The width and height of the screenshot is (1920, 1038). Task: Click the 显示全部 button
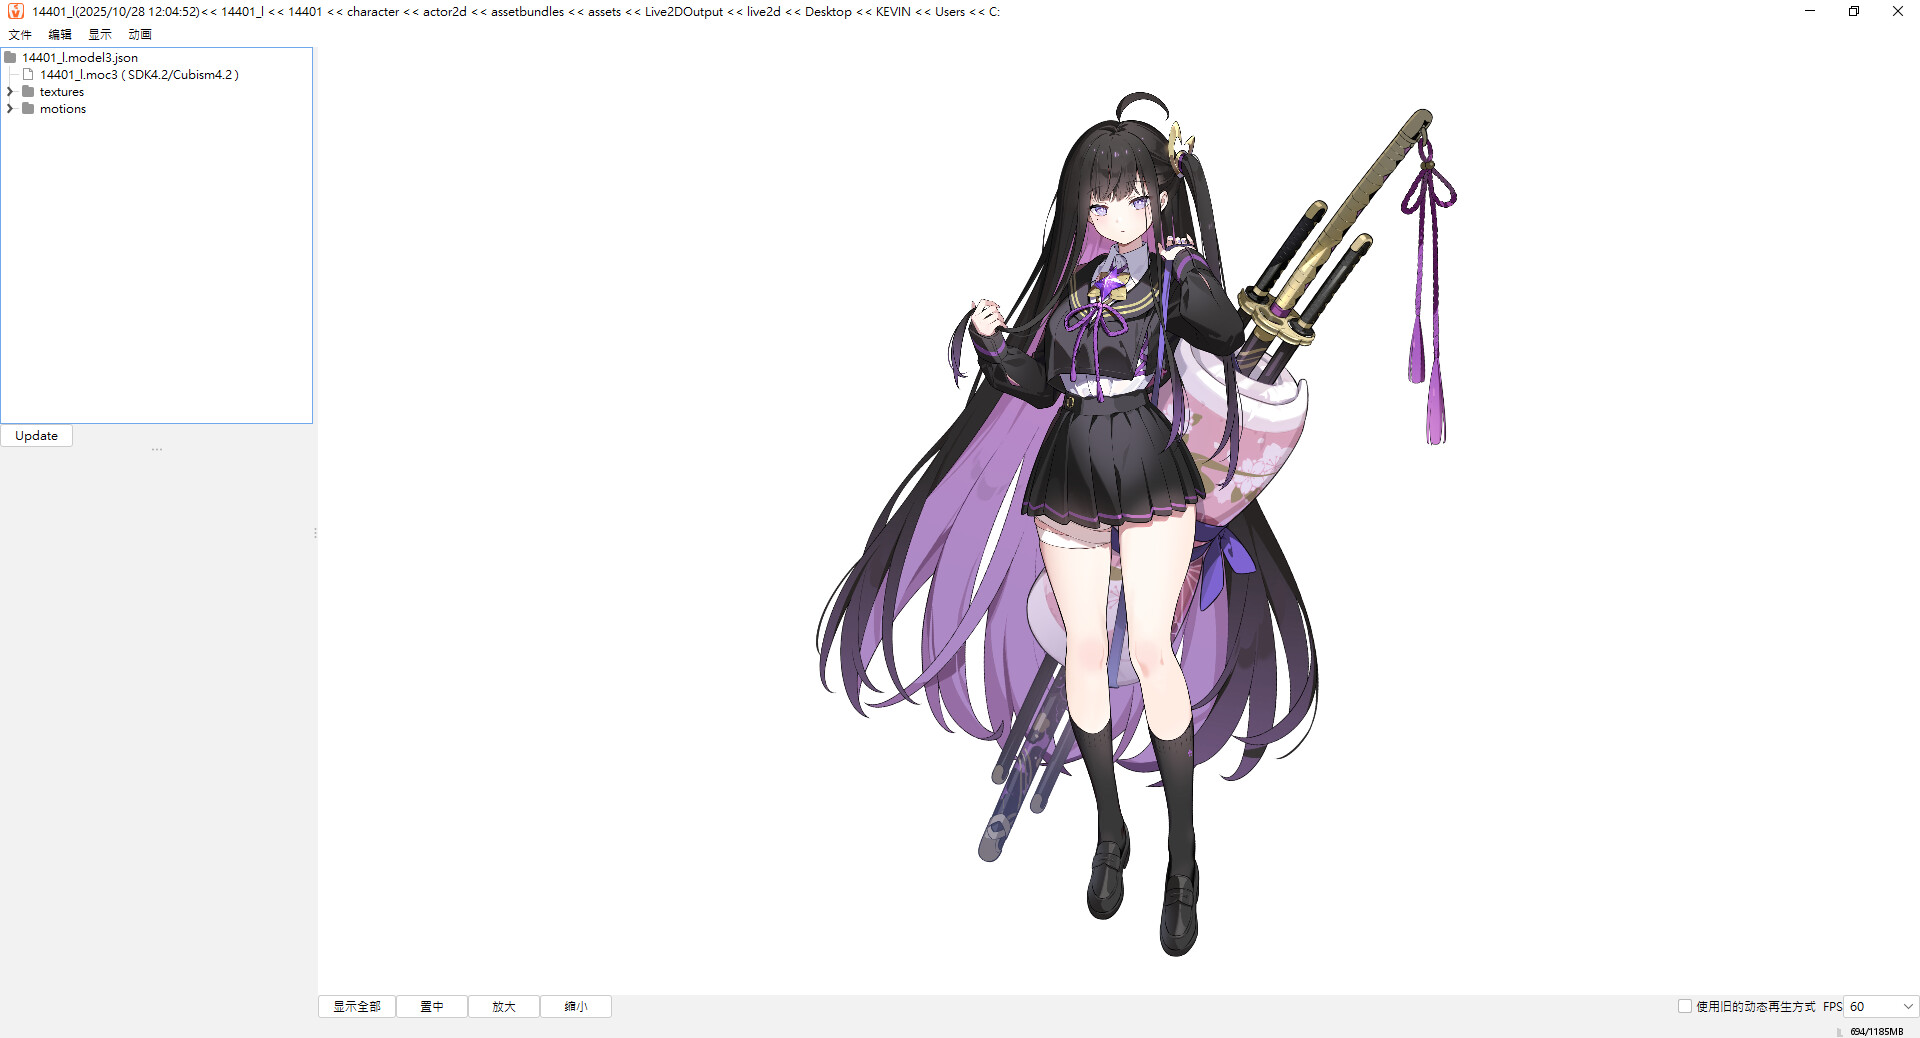pos(357,1006)
